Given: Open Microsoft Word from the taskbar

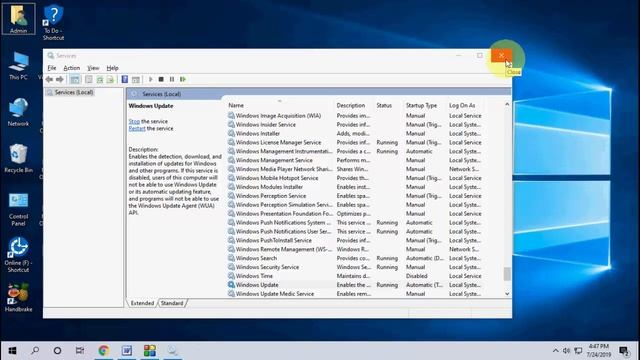Looking at the screenshot, I should 127,351.
